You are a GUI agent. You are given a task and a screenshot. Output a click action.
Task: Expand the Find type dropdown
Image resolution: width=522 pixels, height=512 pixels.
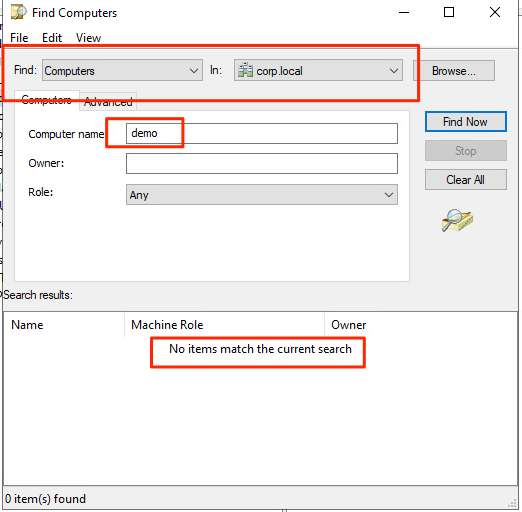(x=122, y=70)
